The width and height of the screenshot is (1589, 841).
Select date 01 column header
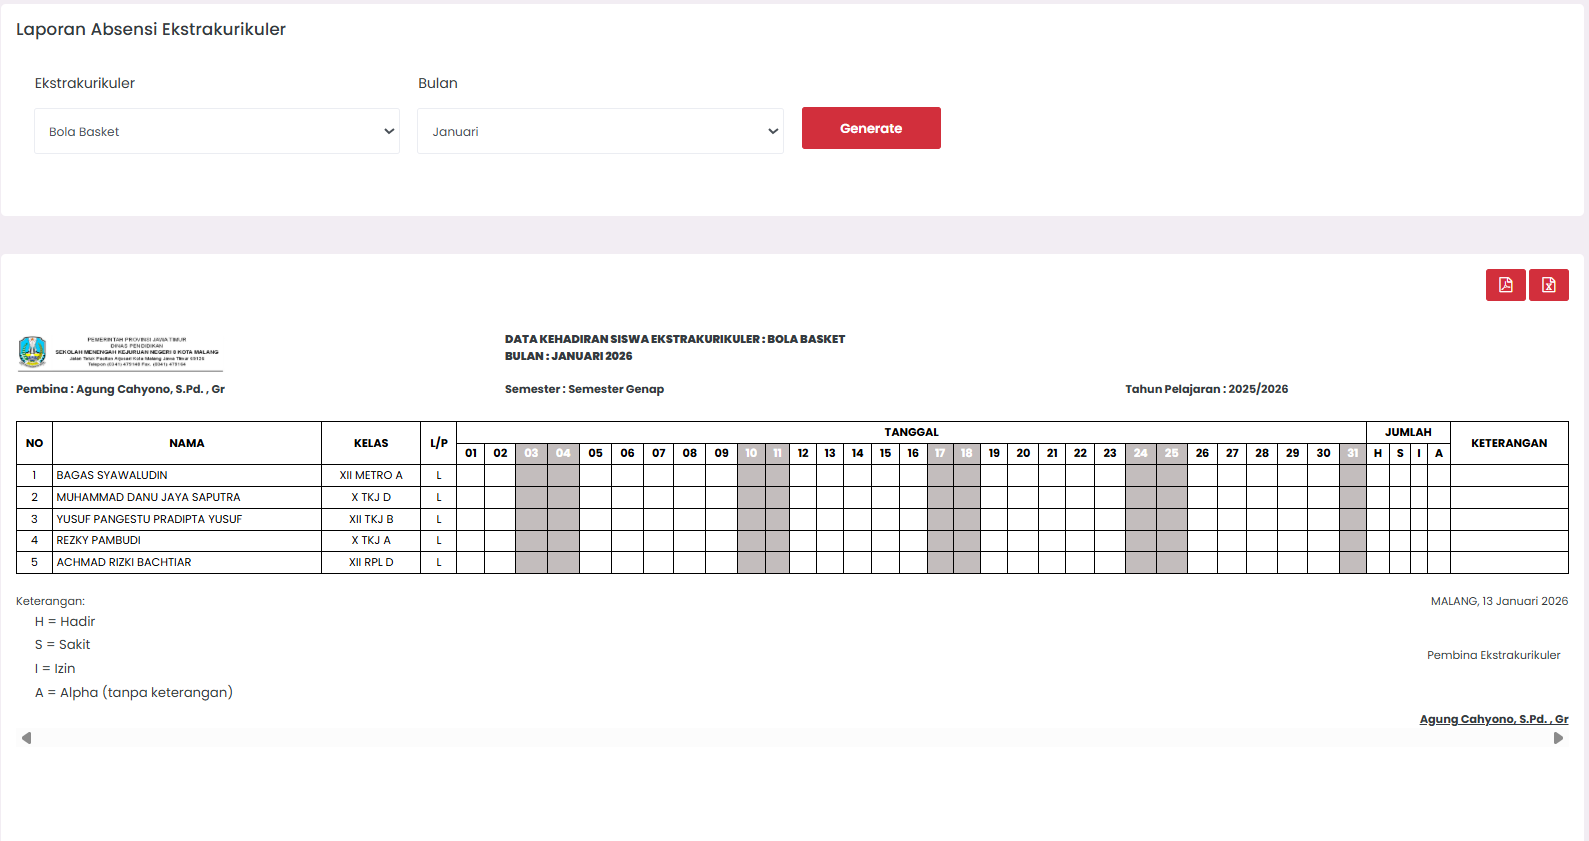coord(471,453)
